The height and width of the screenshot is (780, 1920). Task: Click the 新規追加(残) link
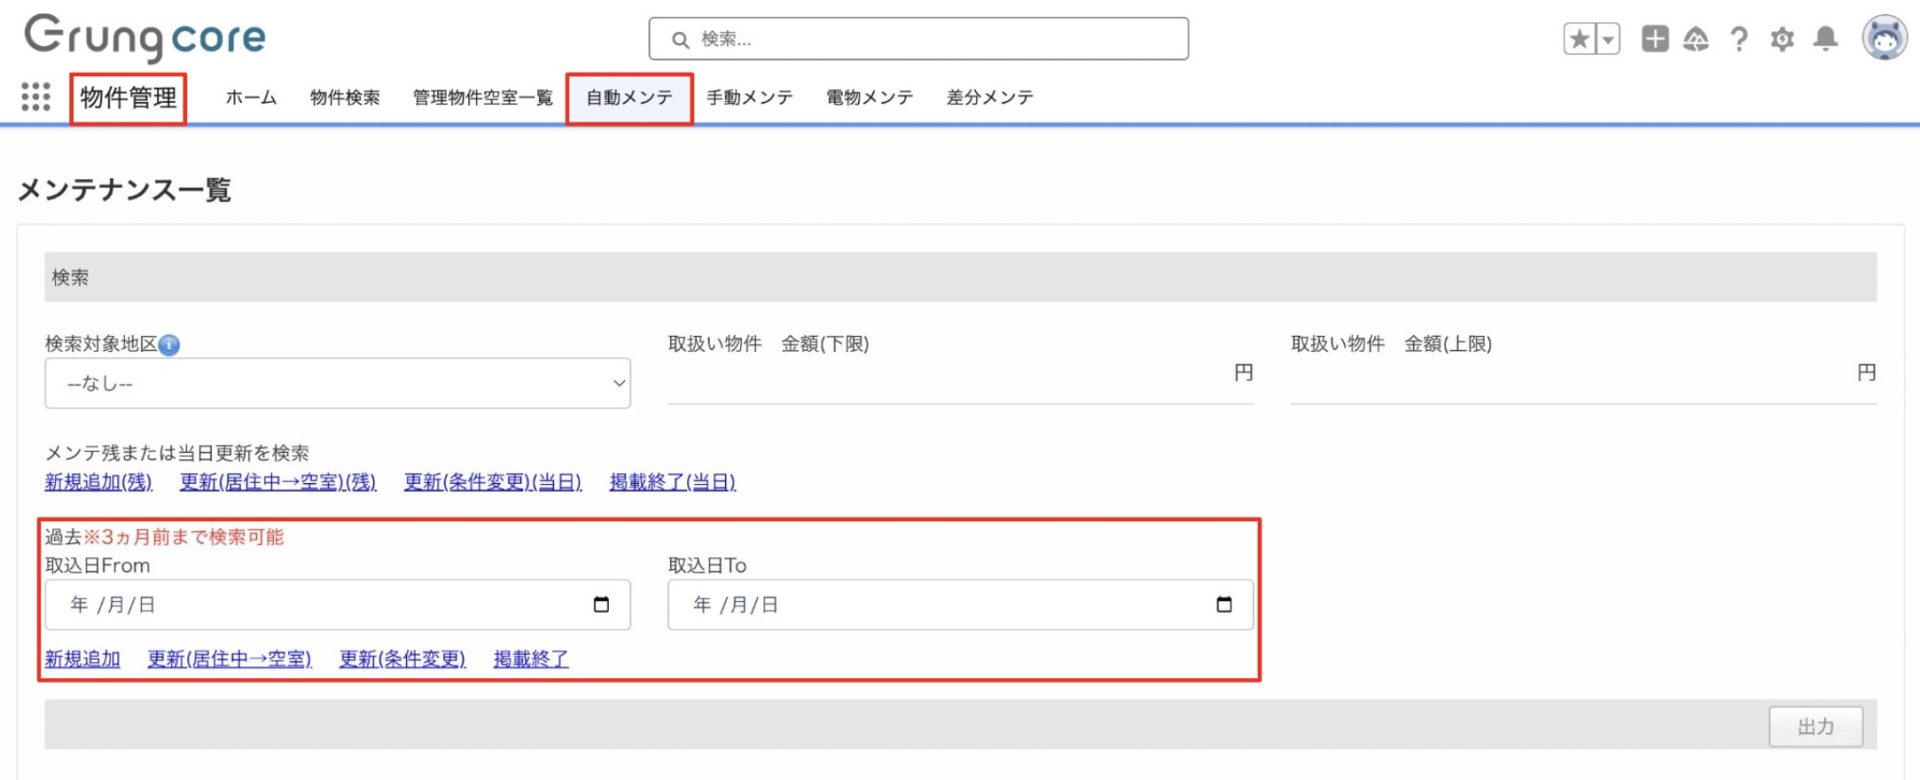pyautogui.click(x=98, y=482)
